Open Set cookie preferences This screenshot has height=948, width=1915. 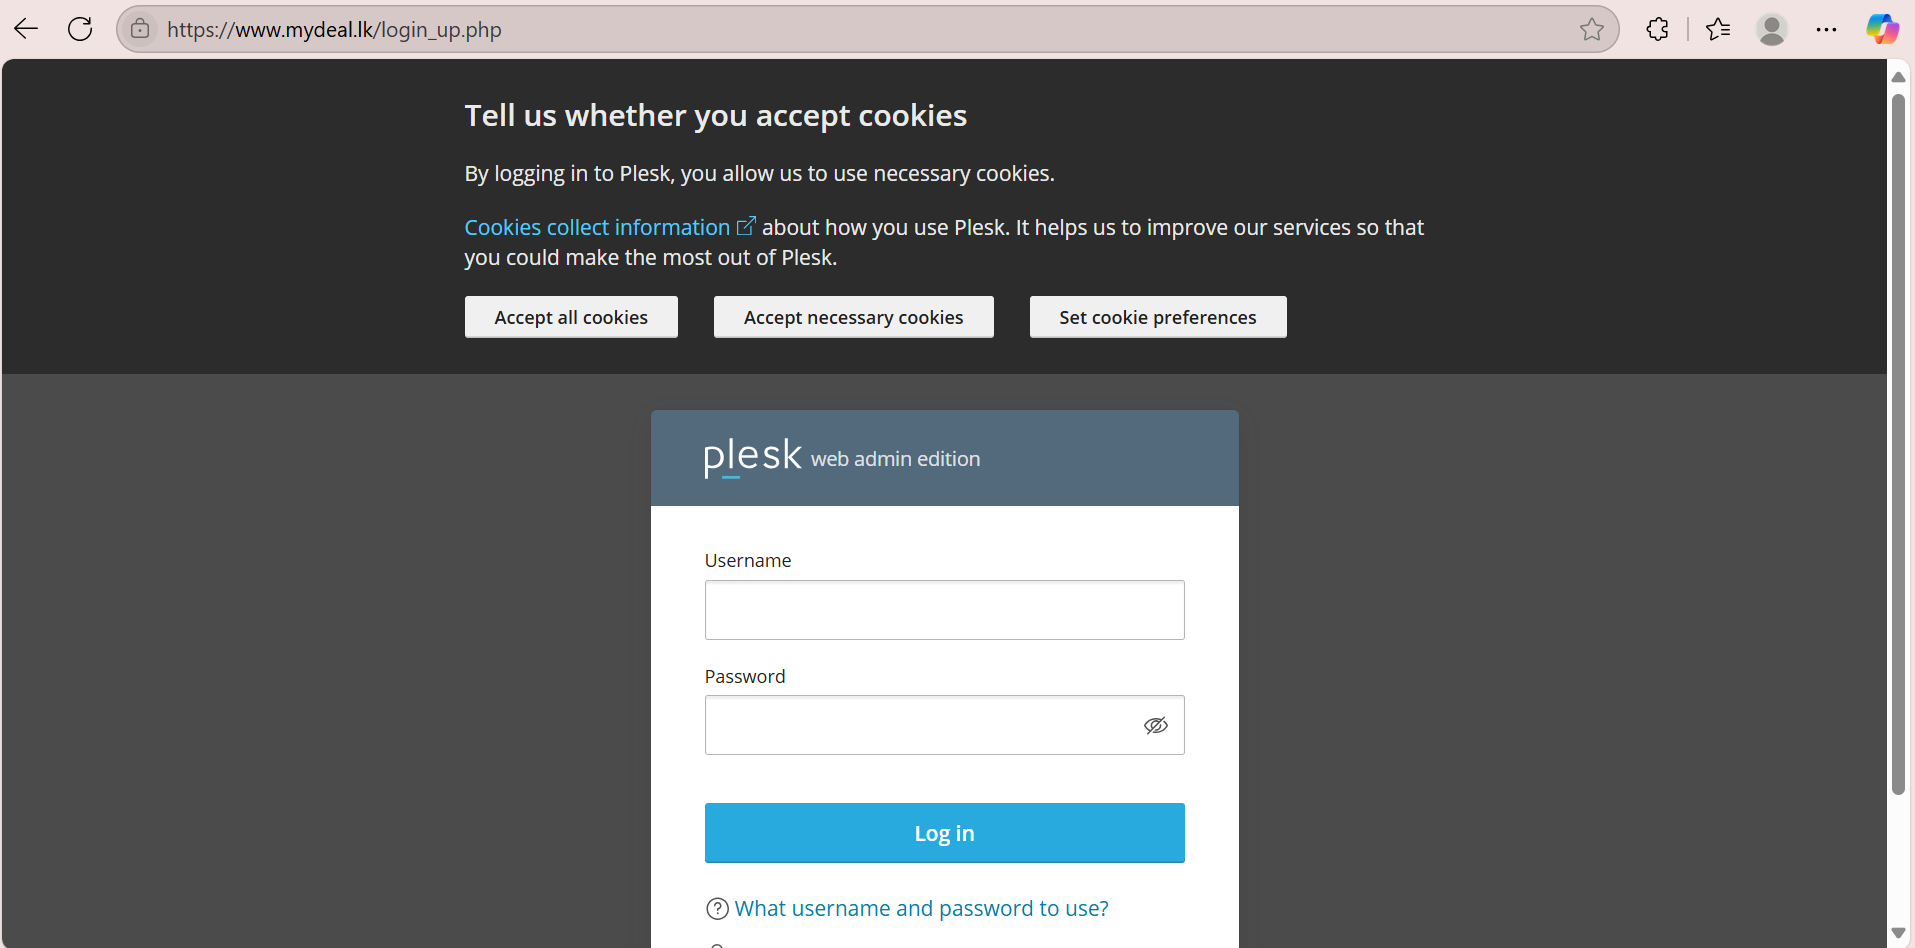click(x=1157, y=317)
